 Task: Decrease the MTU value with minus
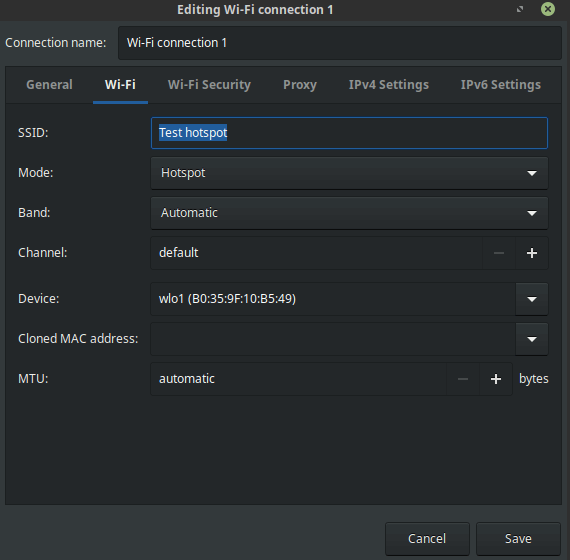point(463,379)
